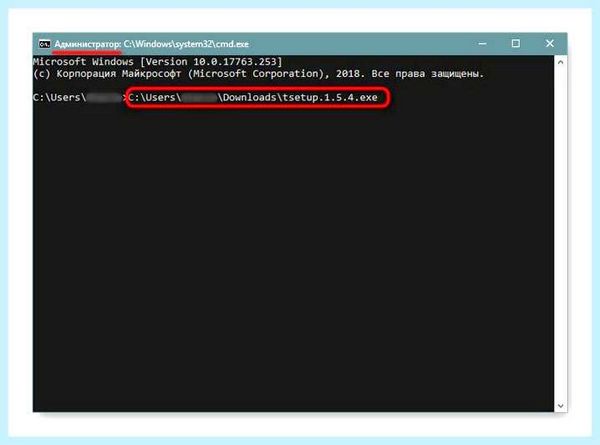
Task: Click the scrollbar down arrow
Action: [561, 406]
